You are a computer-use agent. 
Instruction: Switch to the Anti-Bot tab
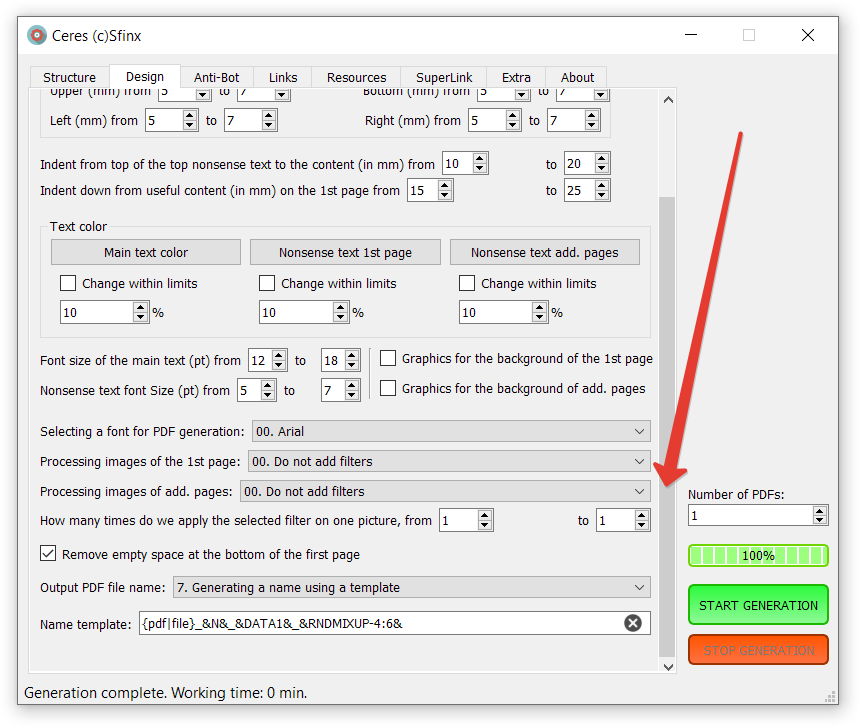216,77
